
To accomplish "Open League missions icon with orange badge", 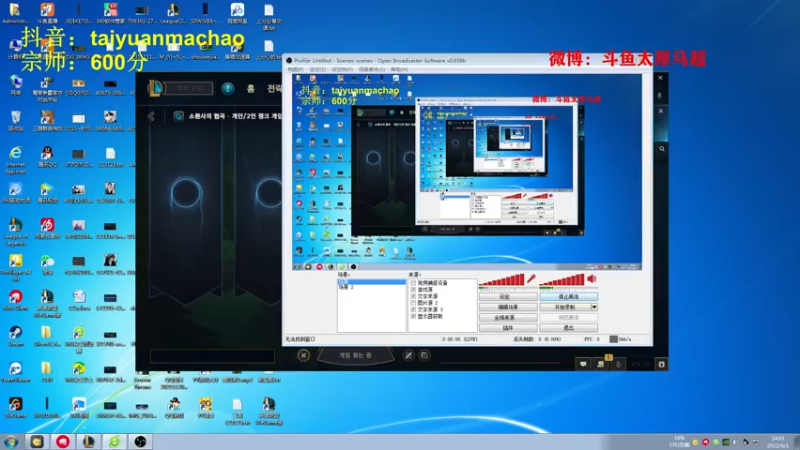I will click(601, 363).
